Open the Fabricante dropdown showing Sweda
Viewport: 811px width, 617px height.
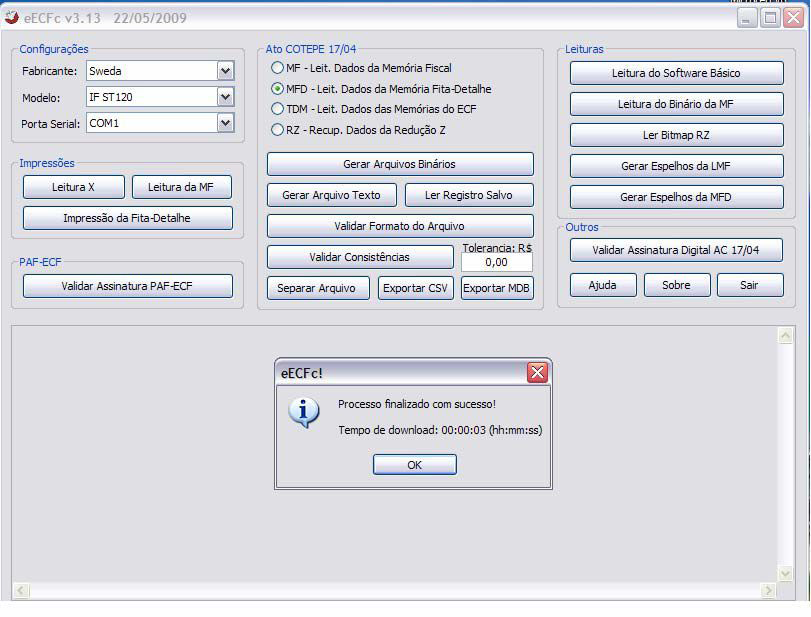coord(225,71)
